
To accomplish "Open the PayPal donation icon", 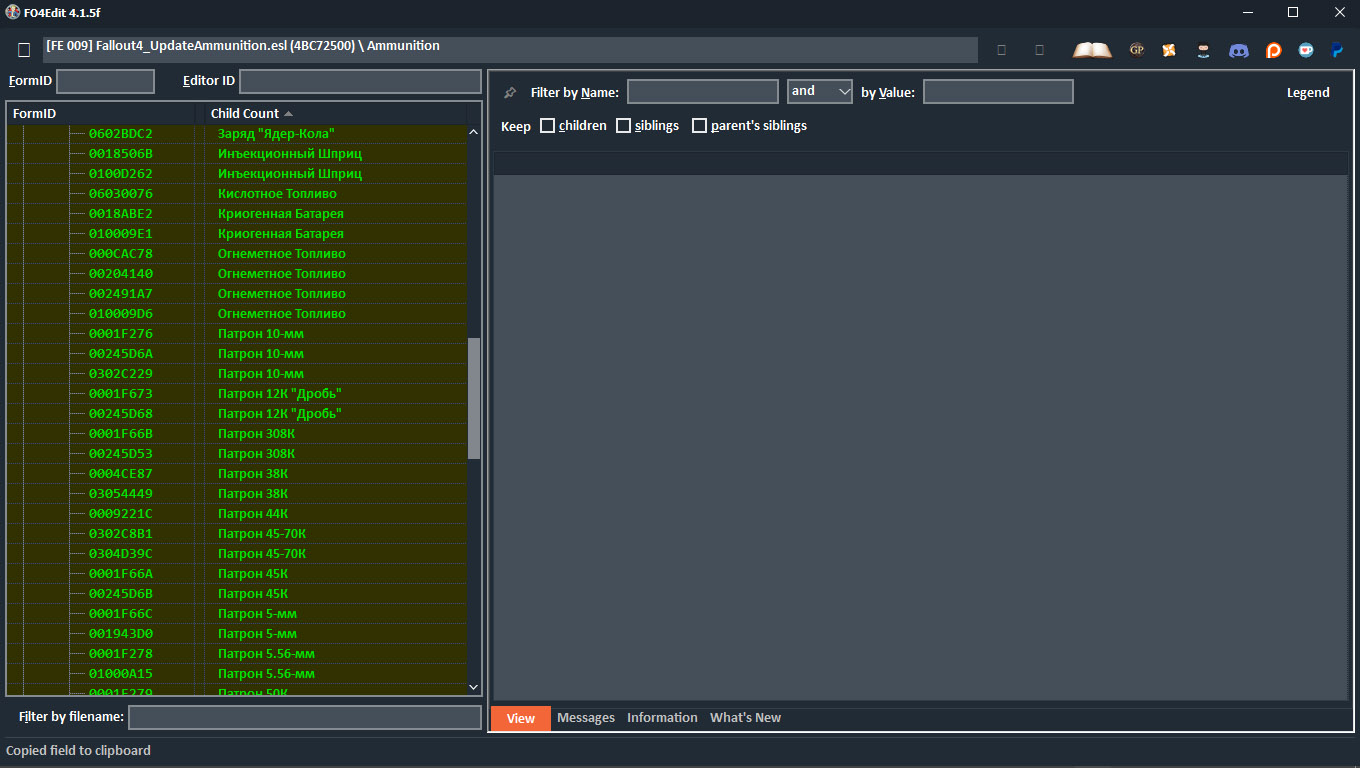I will [1337, 50].
